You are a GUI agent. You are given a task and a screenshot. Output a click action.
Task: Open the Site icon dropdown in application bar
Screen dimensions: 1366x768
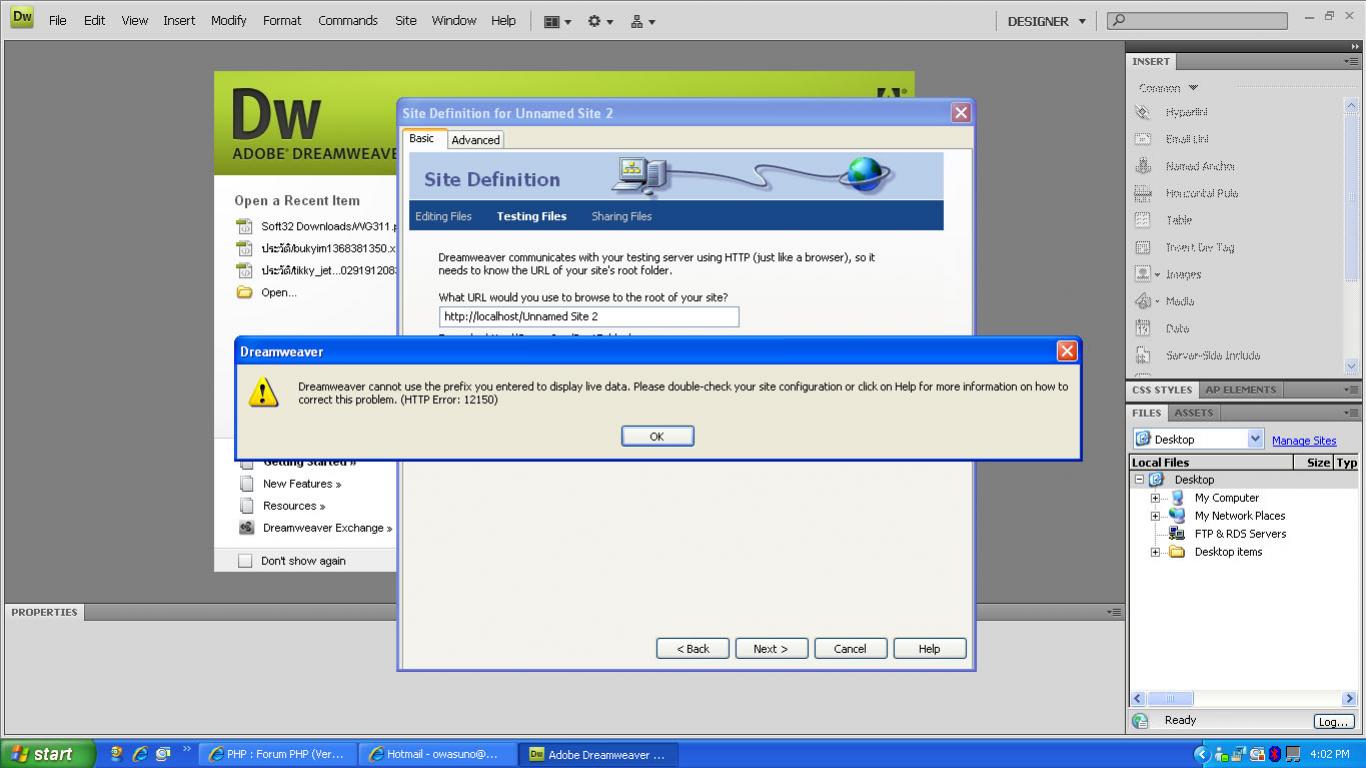[642, 21]
